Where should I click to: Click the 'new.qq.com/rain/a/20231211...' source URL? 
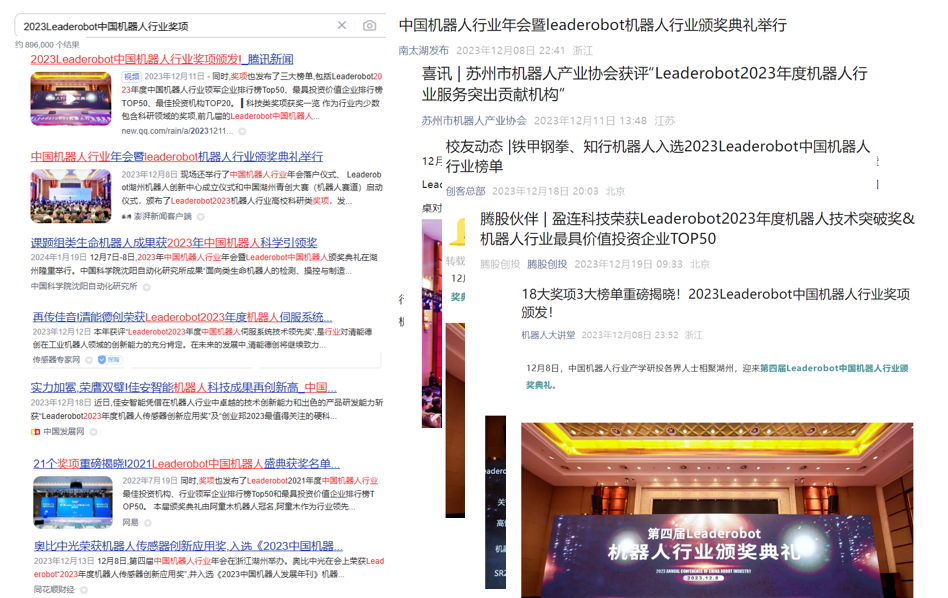(x=177, y=131)
